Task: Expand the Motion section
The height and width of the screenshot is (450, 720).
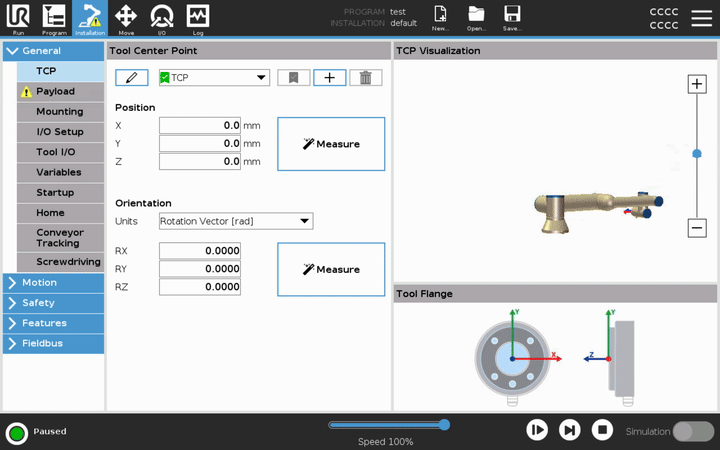Action: 53,283
